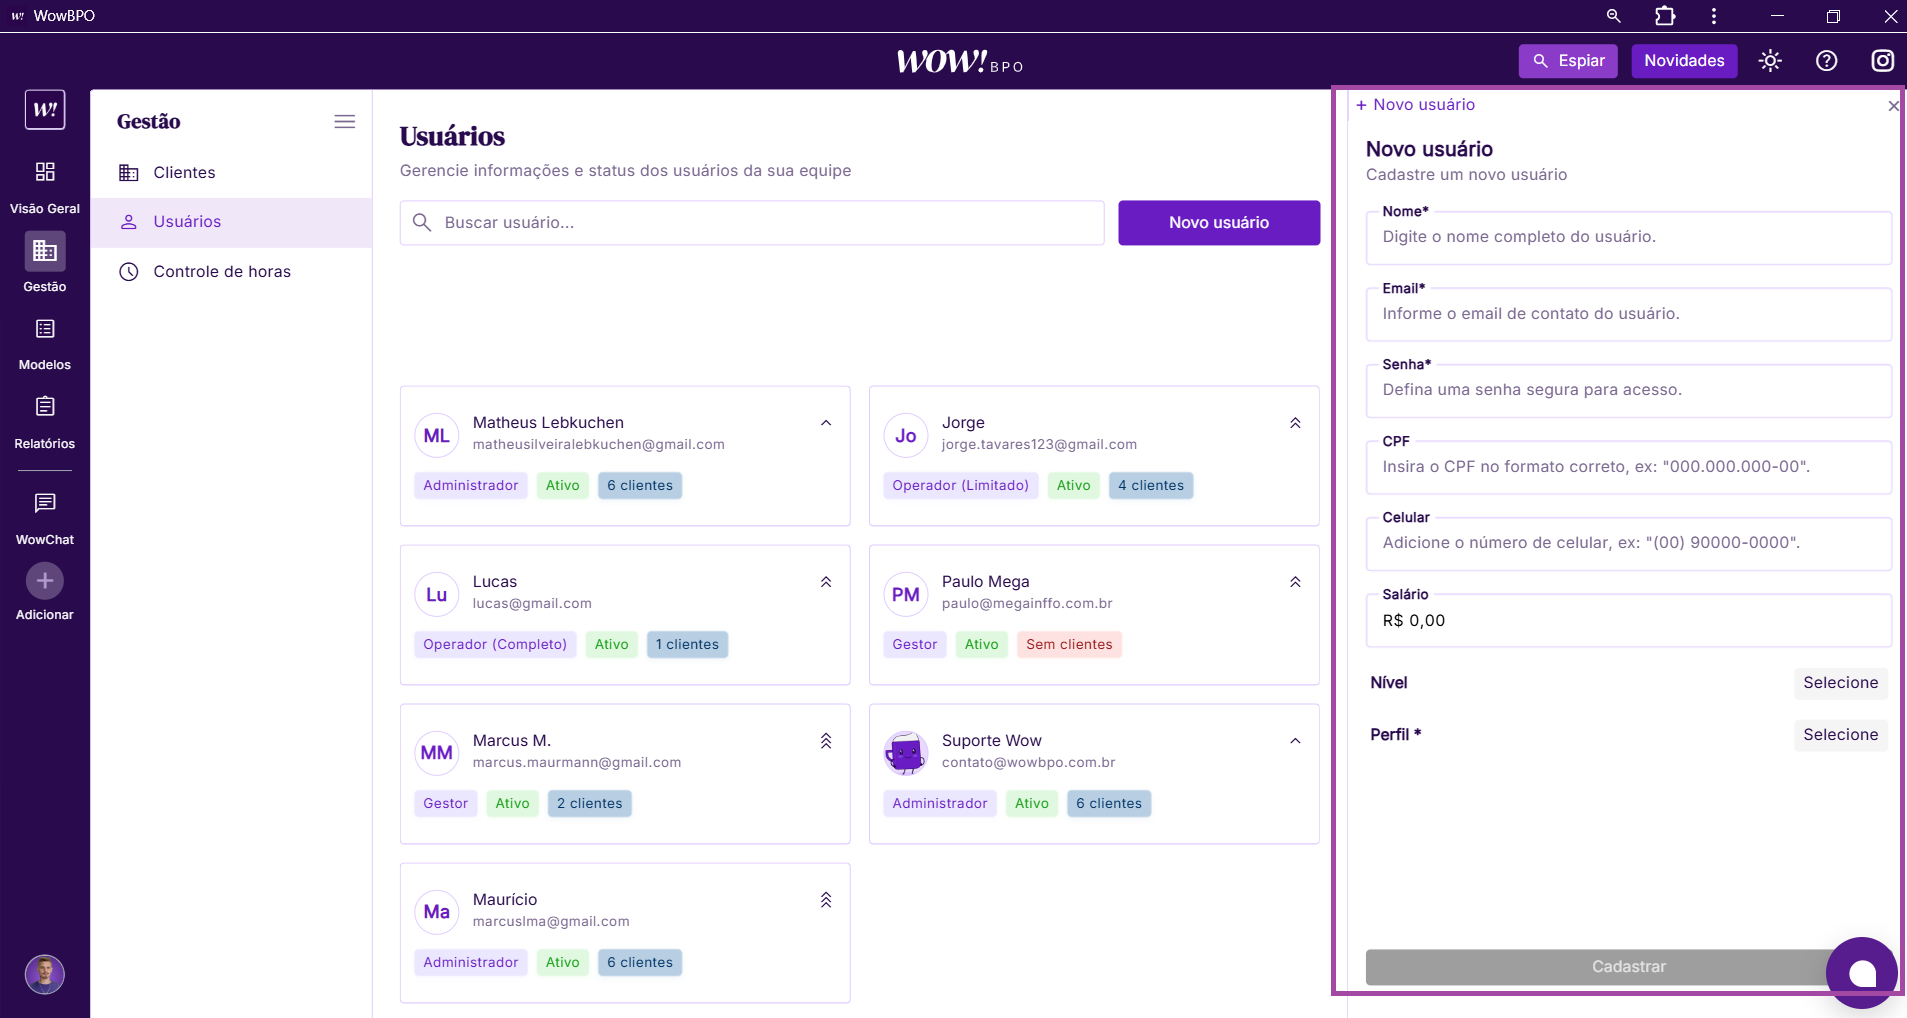
Task: Open WowChat from the sidebar
Action: (45, 504)
